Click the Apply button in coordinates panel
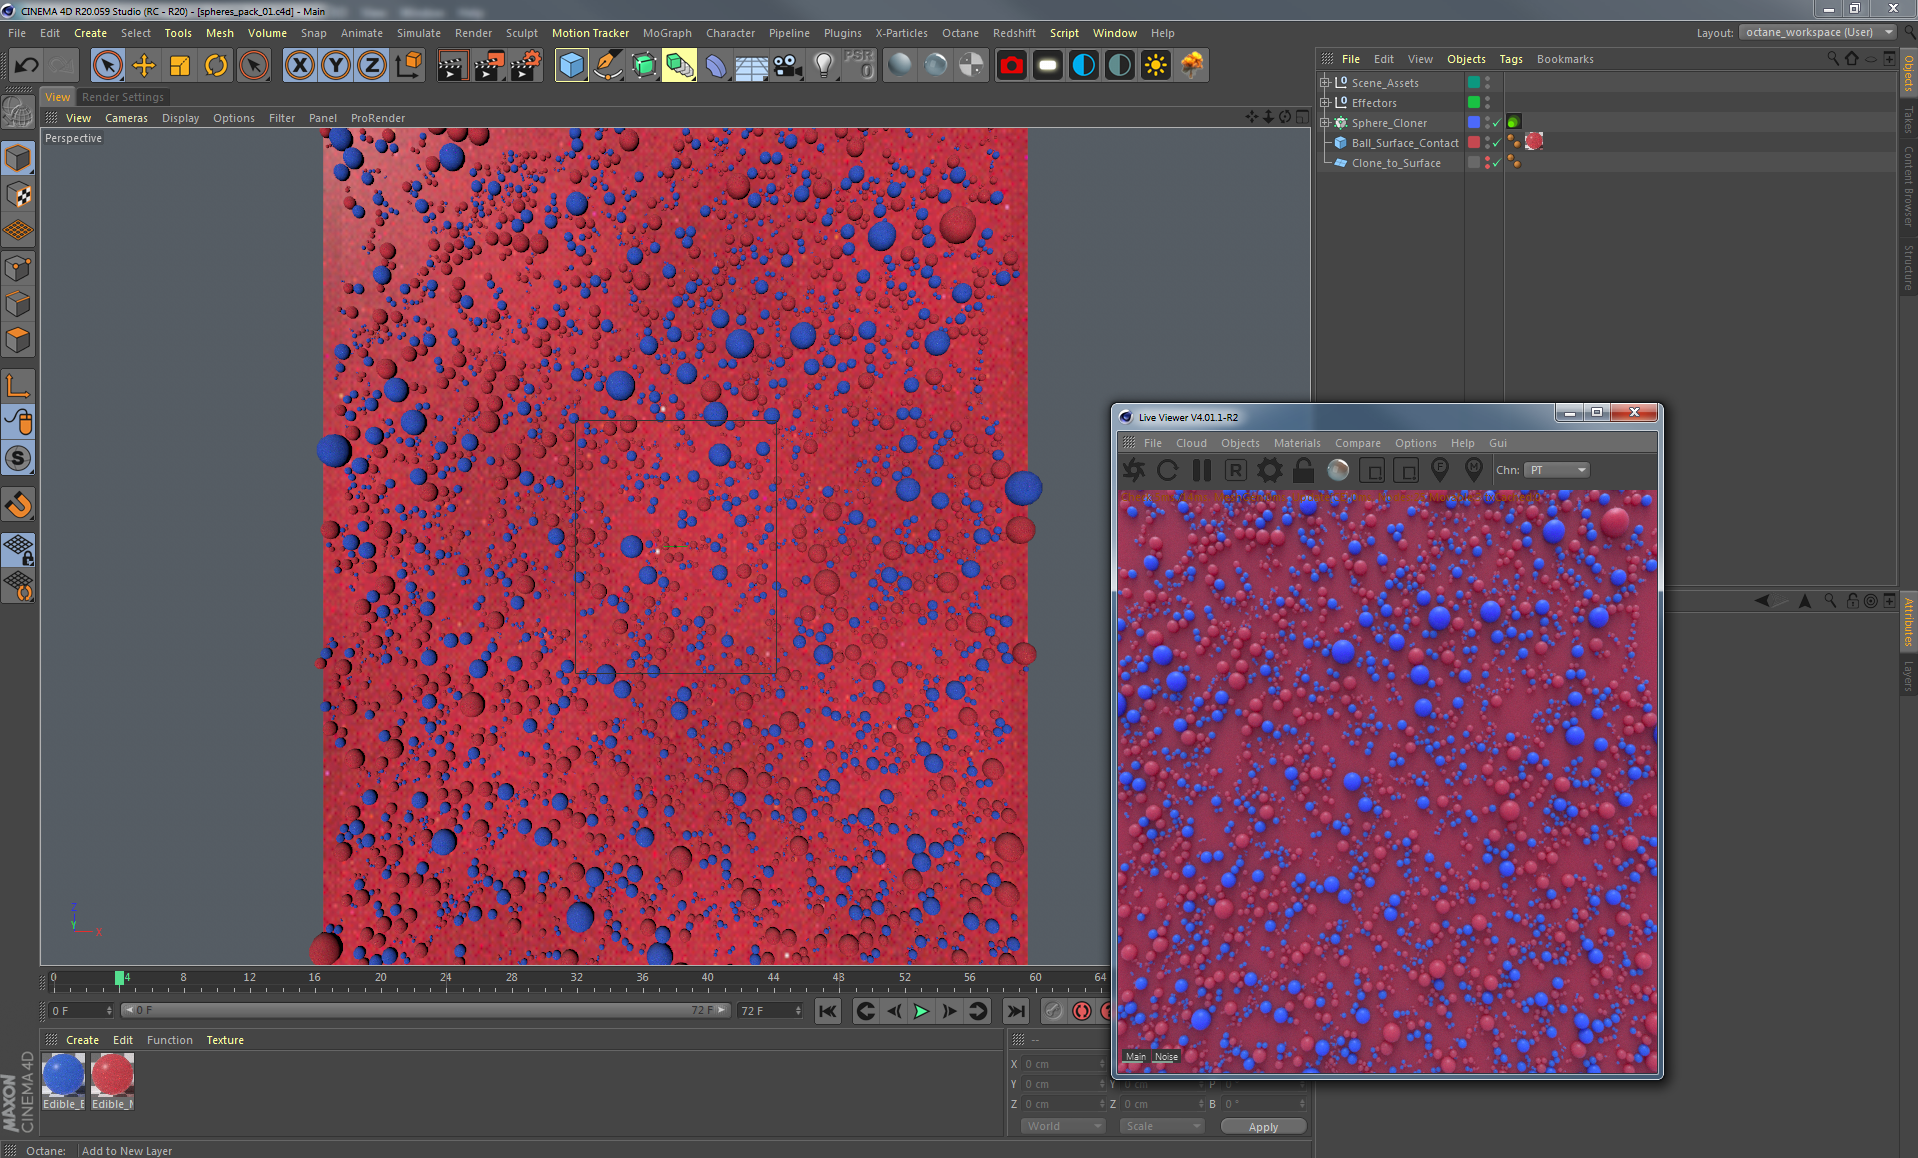Screen dimensions: 1918x1158 1263,1127
